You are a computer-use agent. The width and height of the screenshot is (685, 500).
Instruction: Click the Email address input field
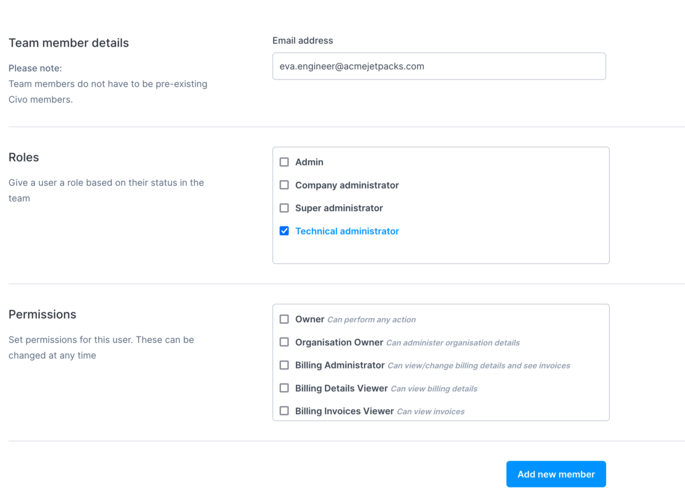coord(438,66)
